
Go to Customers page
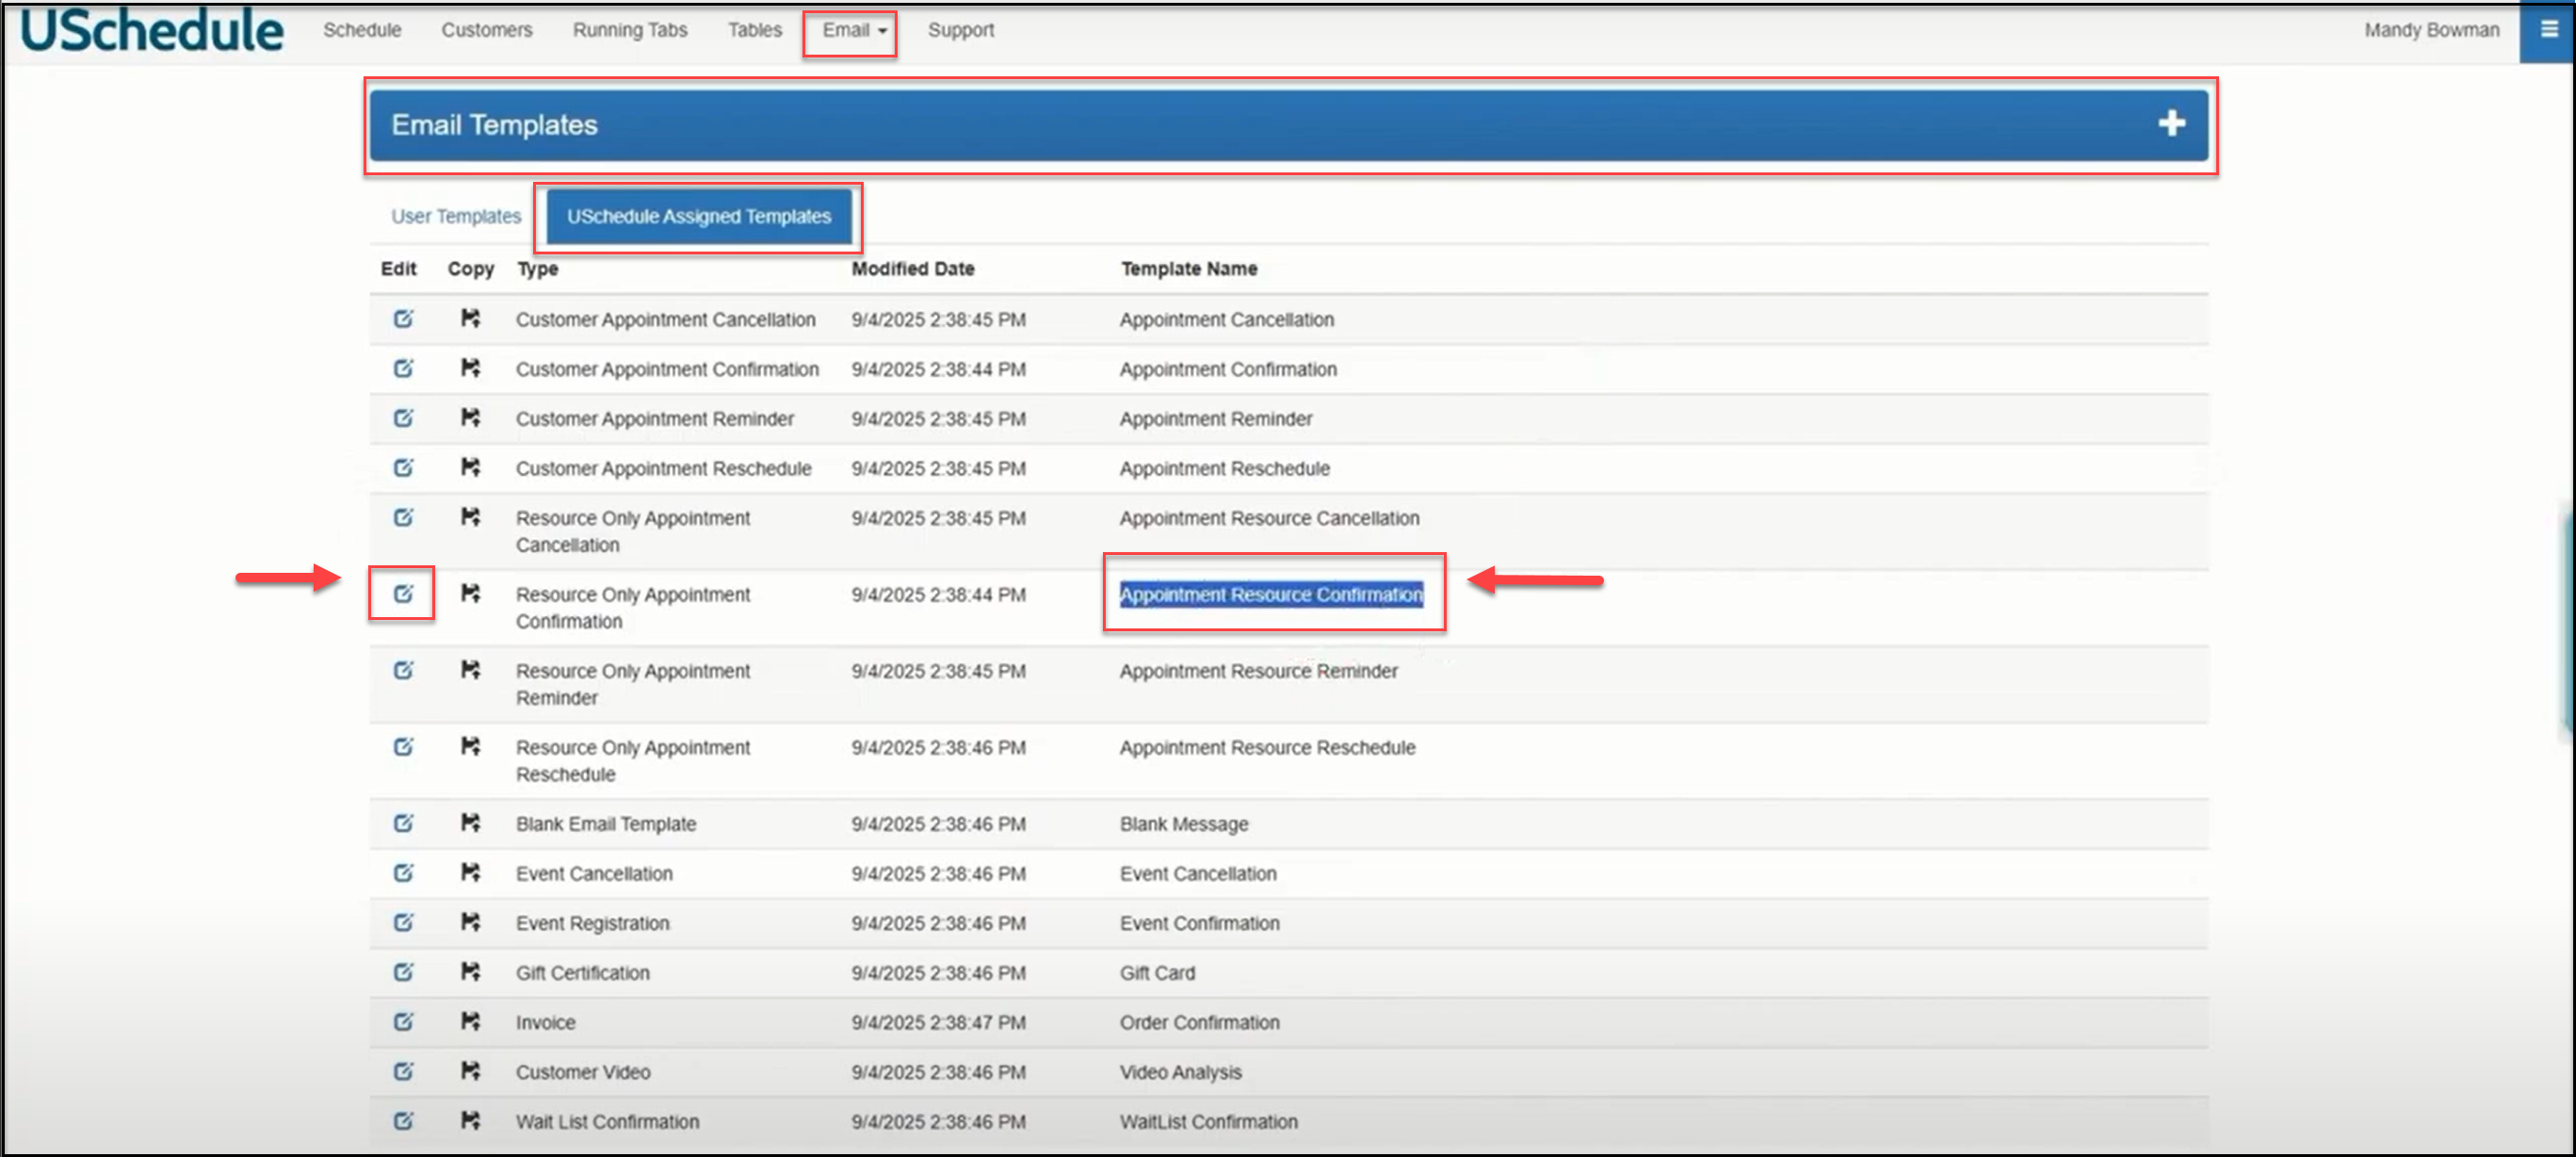pos(487,30)
